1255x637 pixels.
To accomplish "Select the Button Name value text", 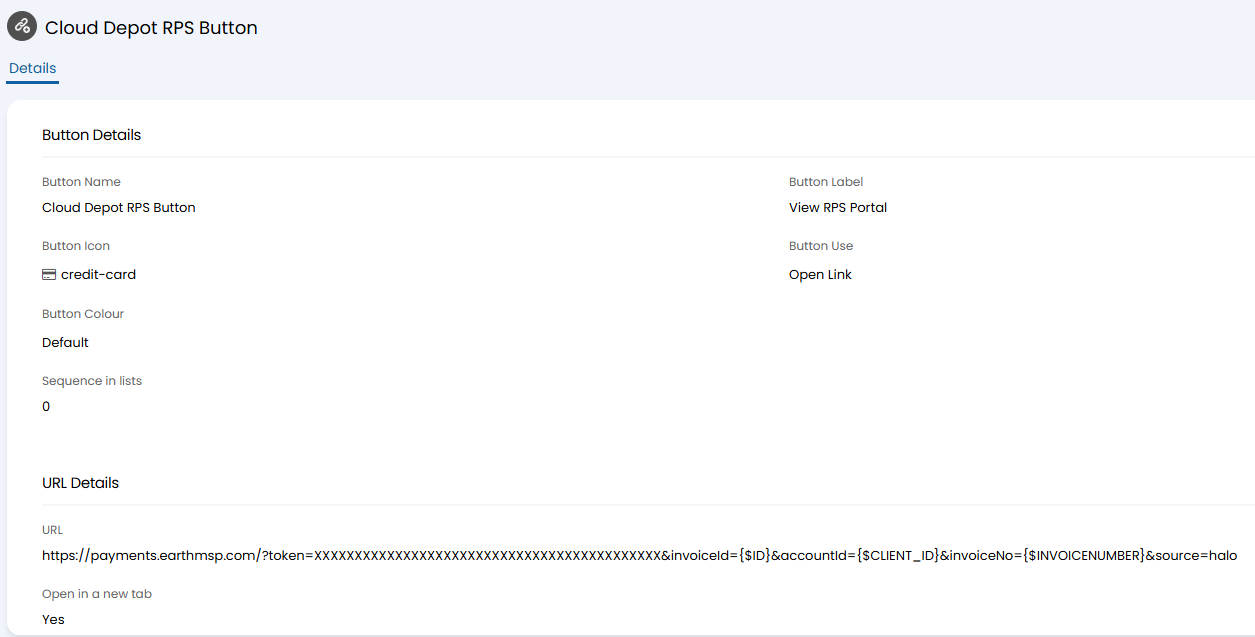I will coord(119,208).
